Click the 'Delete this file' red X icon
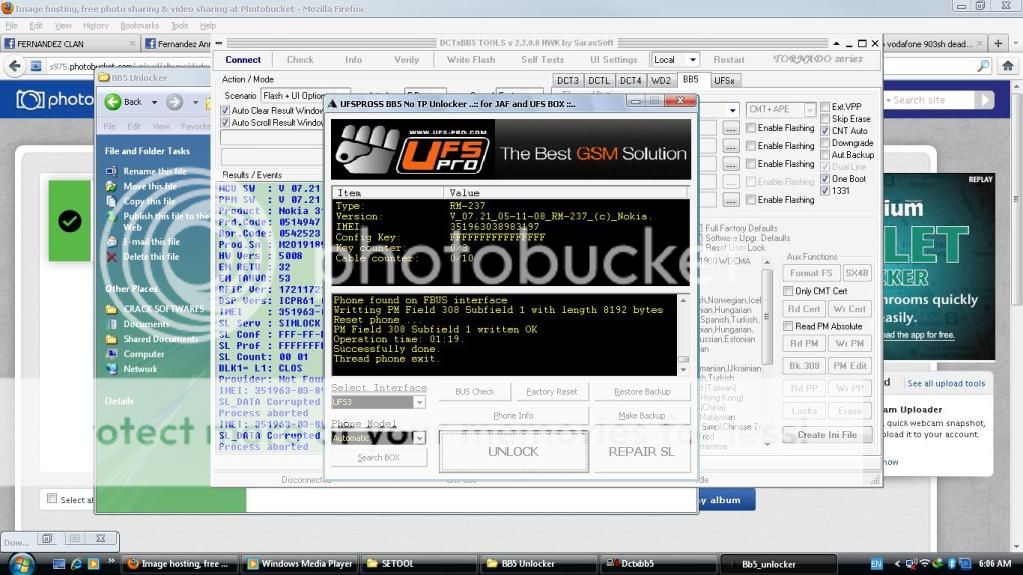Viewport: 1023px width, 575px height. [112, 257]
